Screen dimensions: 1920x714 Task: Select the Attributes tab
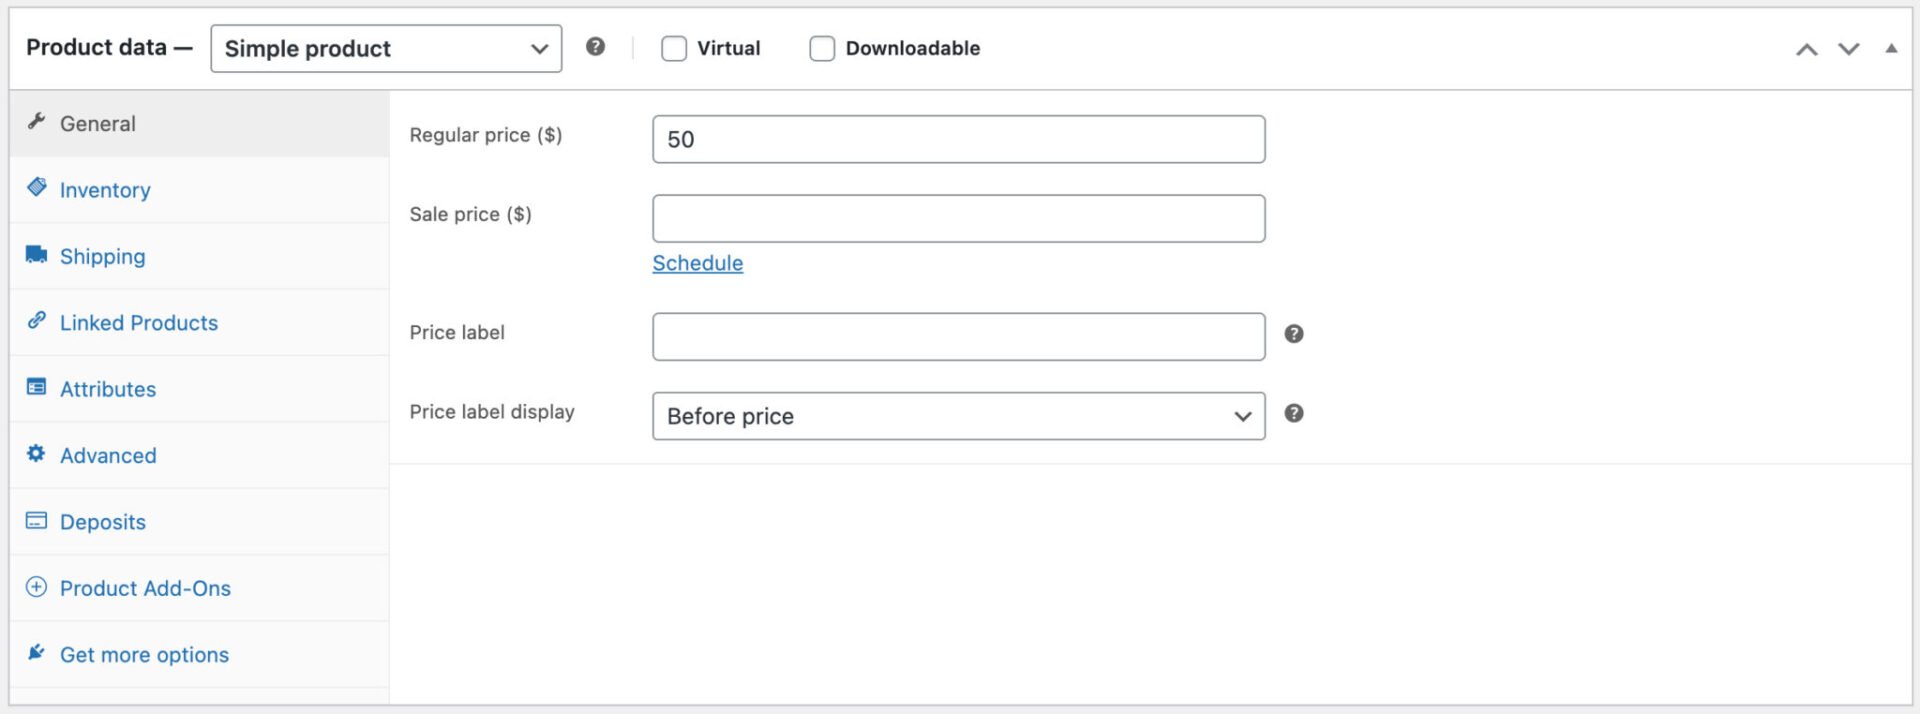[199, 389]
